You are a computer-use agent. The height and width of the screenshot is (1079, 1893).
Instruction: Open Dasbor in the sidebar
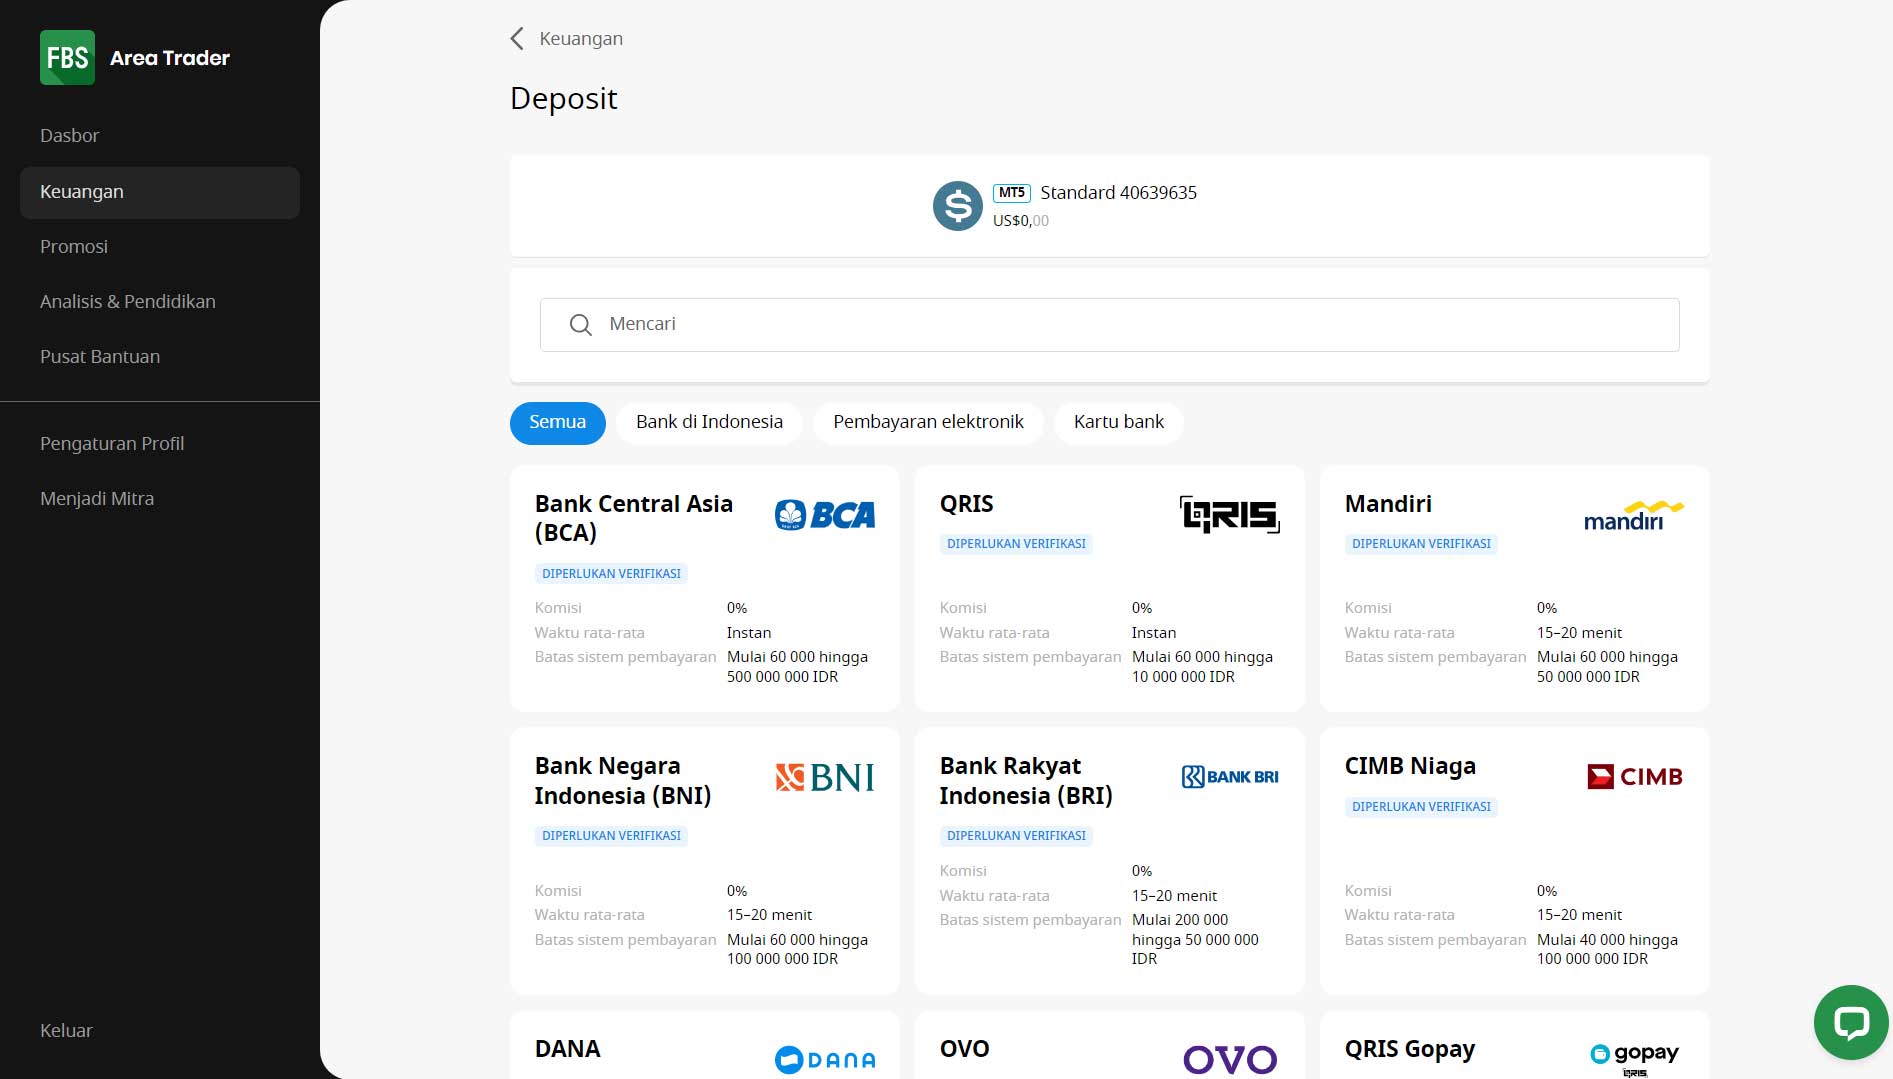(x=70, y=136)
